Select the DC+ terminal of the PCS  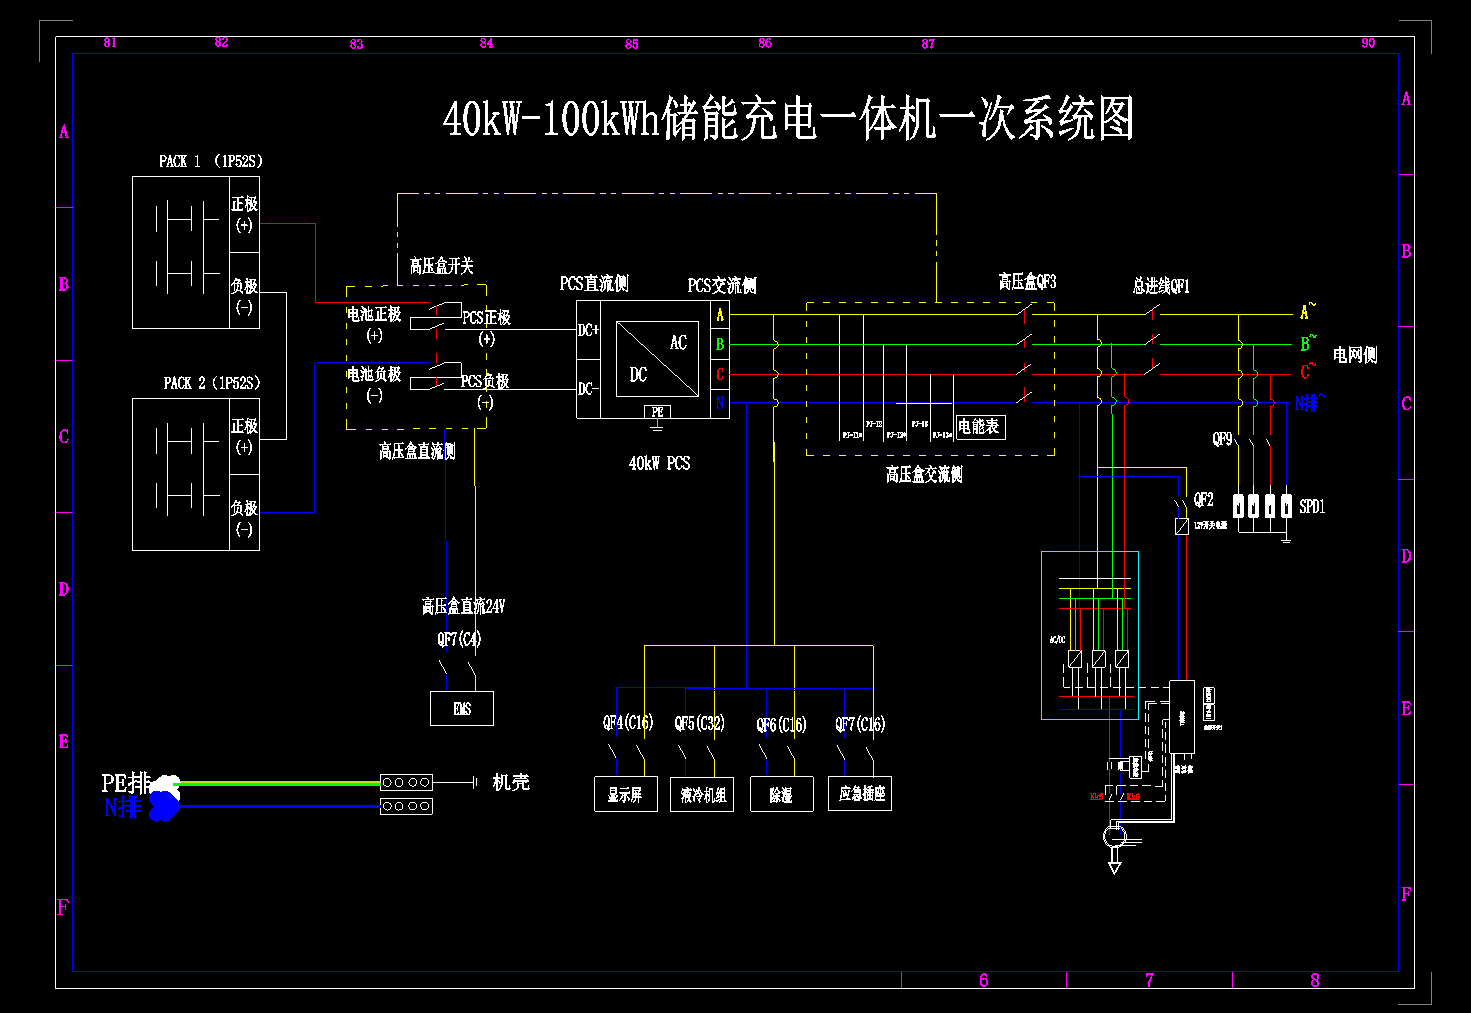click(x=589, y=330)
